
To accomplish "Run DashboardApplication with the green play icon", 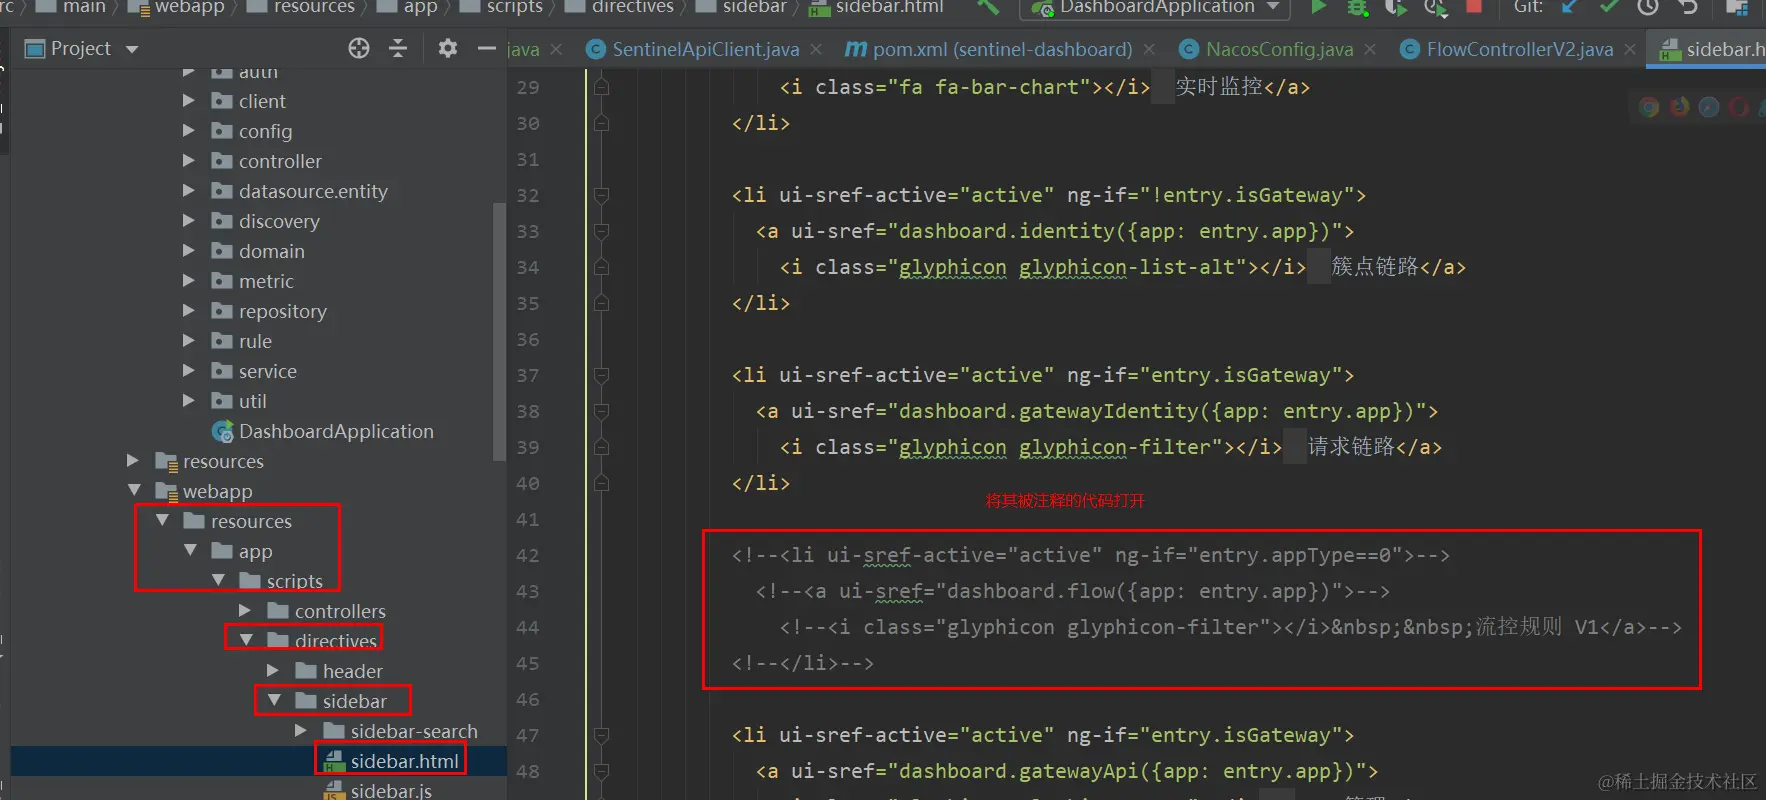I will point(1318,7).
